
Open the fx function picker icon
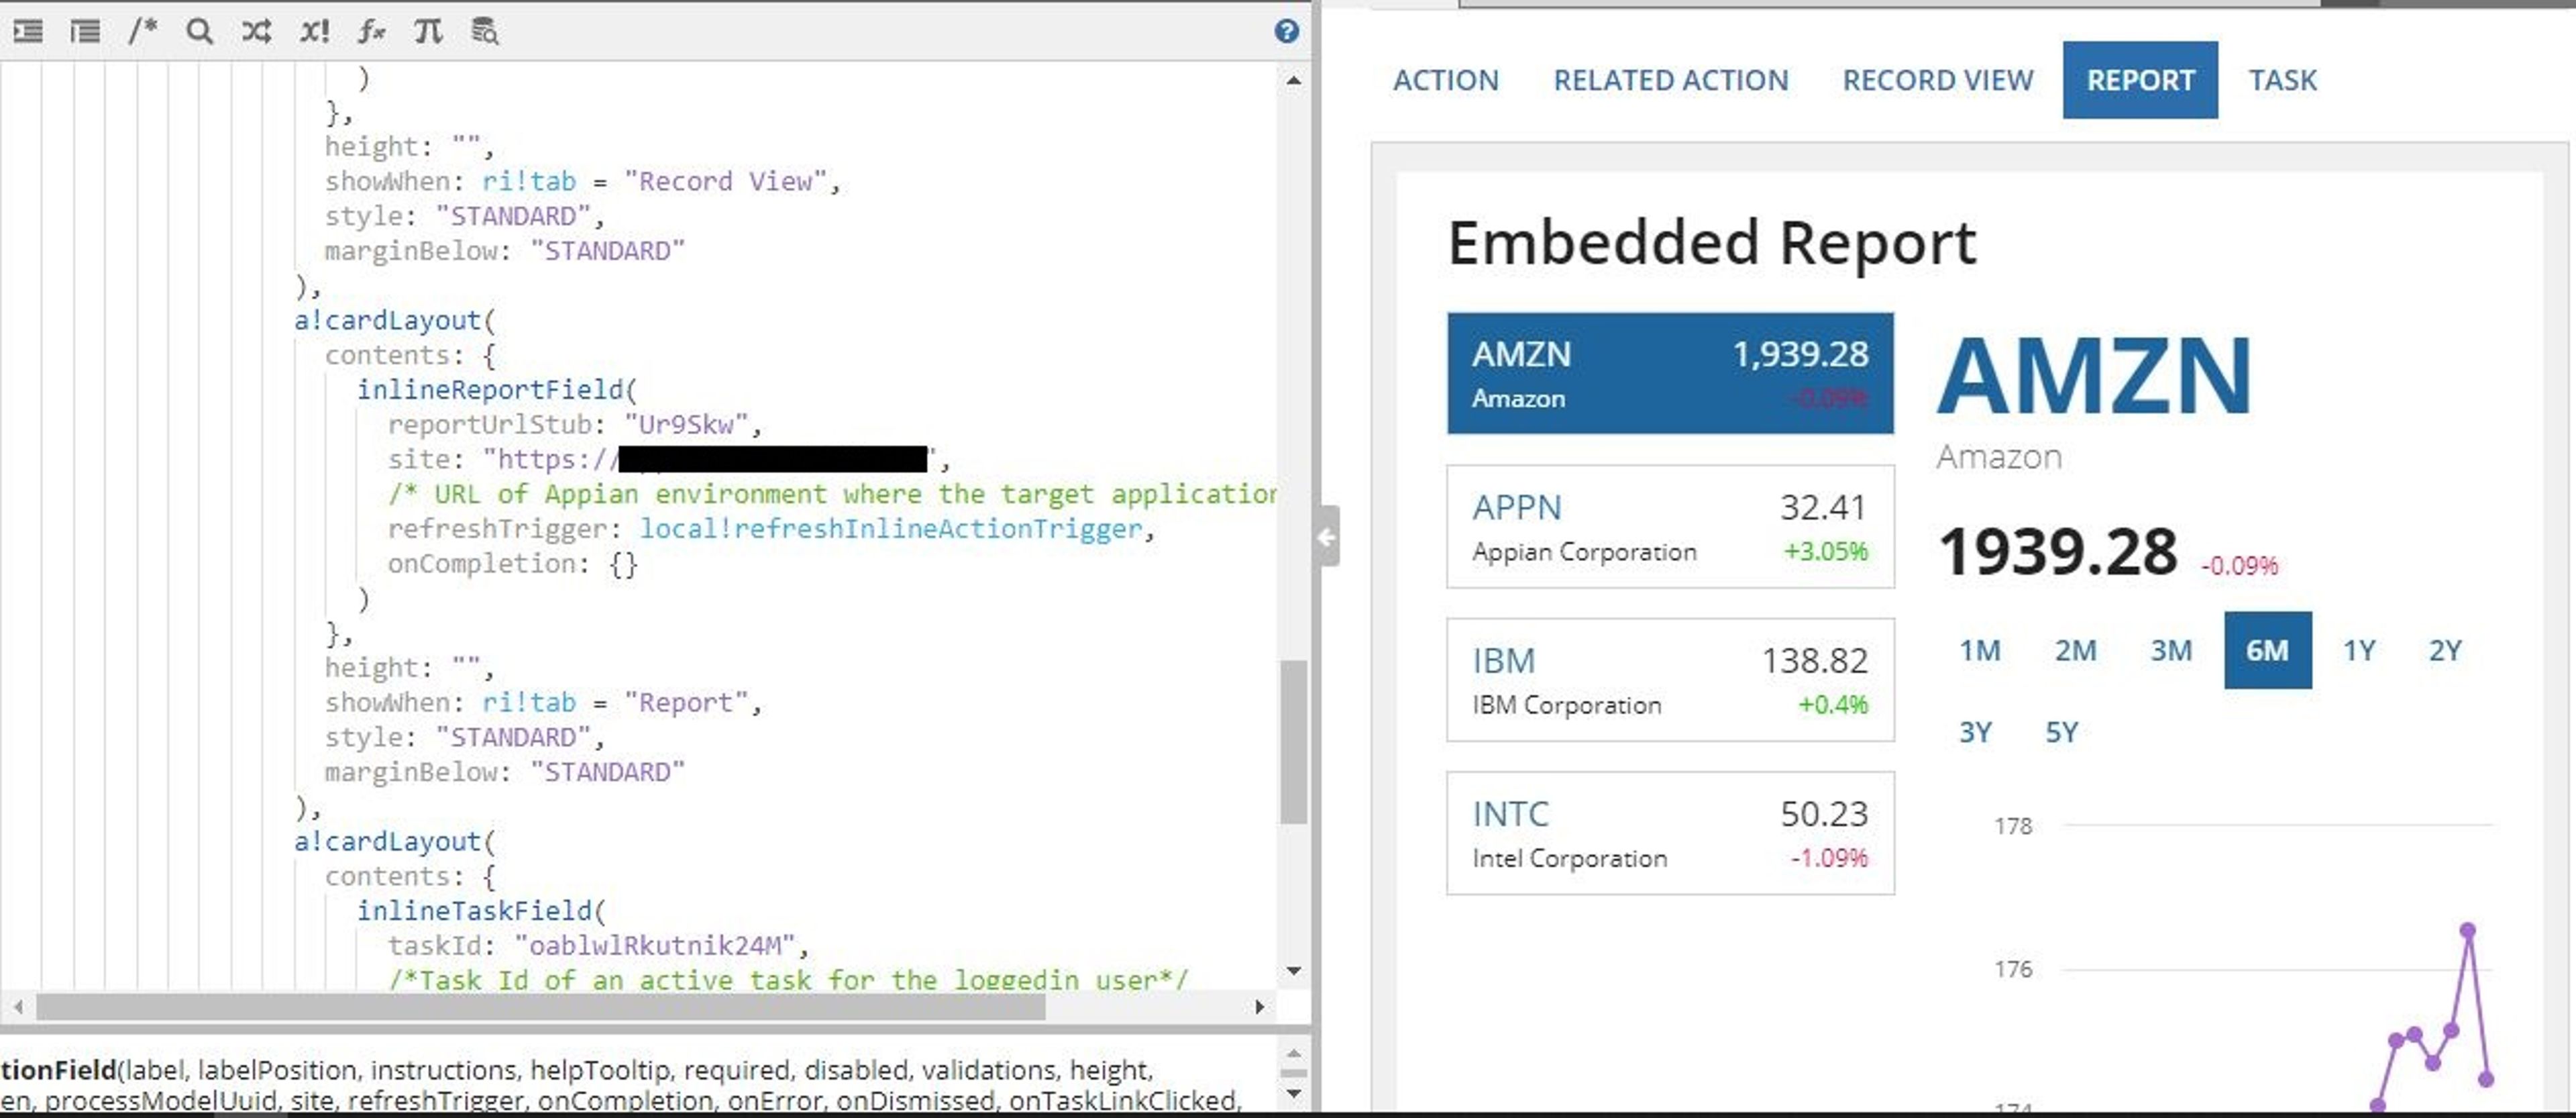(371, 32)
